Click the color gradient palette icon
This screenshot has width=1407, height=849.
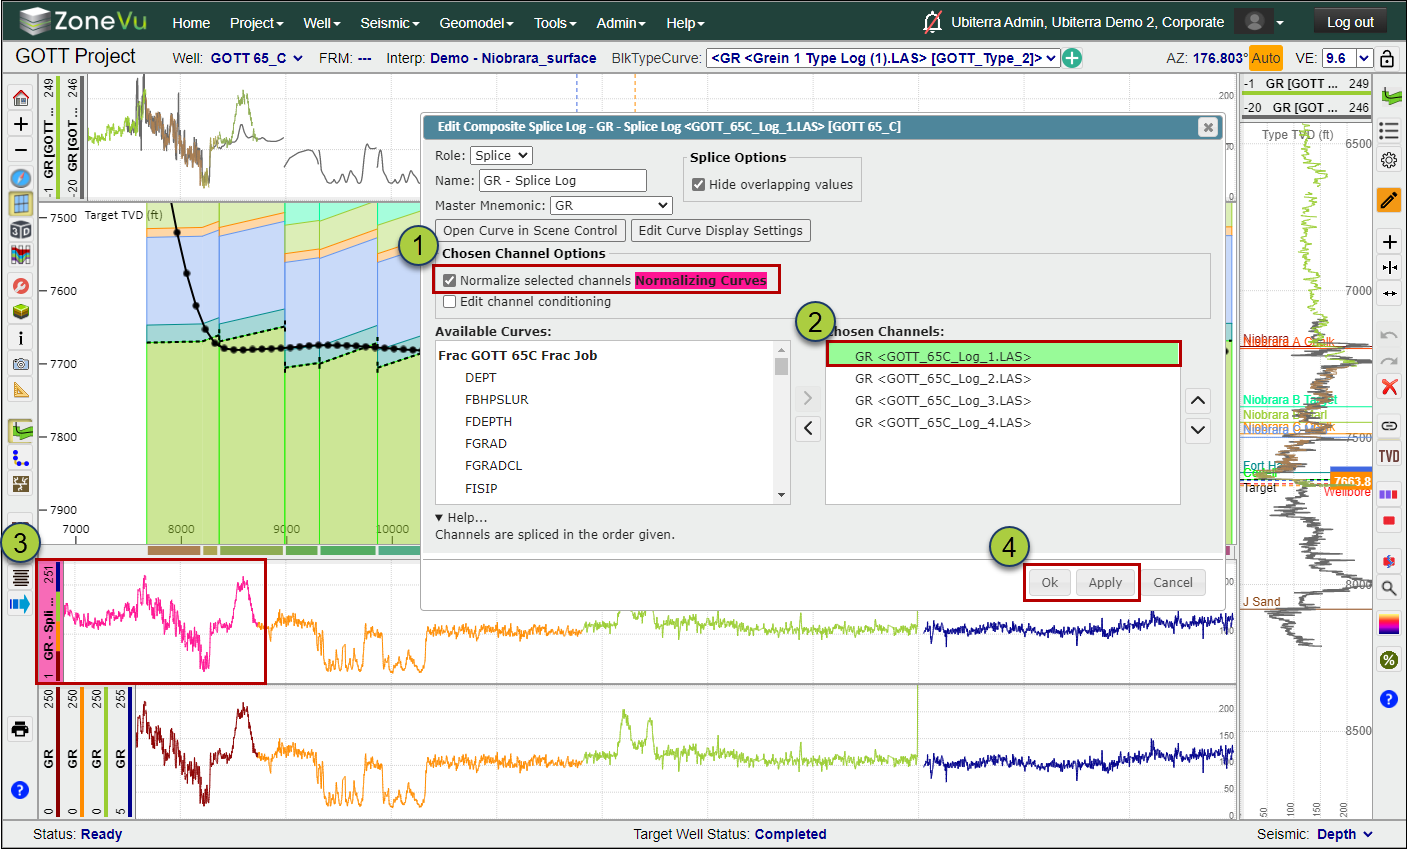pyautogui.click(x=1389, y=625)
